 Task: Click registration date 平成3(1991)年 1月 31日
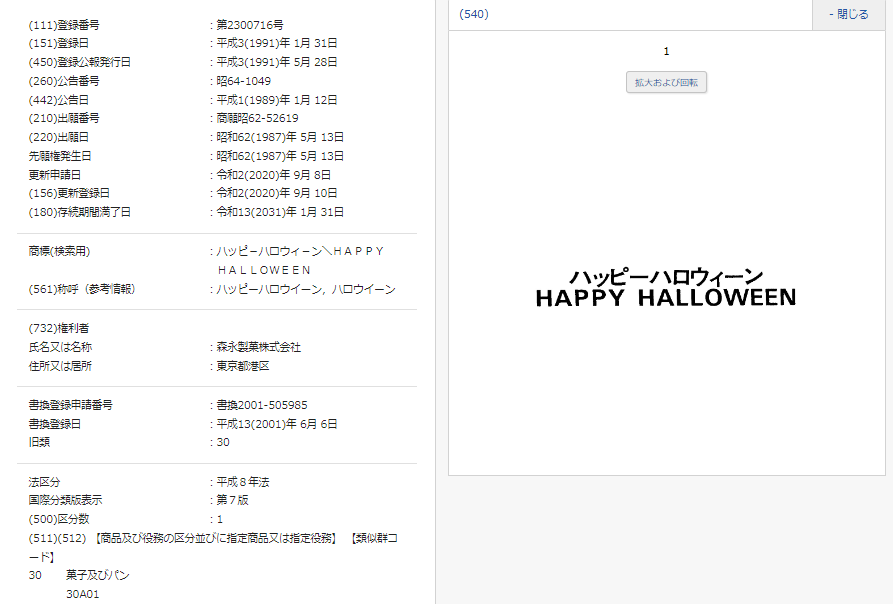(x=277, y=43)
